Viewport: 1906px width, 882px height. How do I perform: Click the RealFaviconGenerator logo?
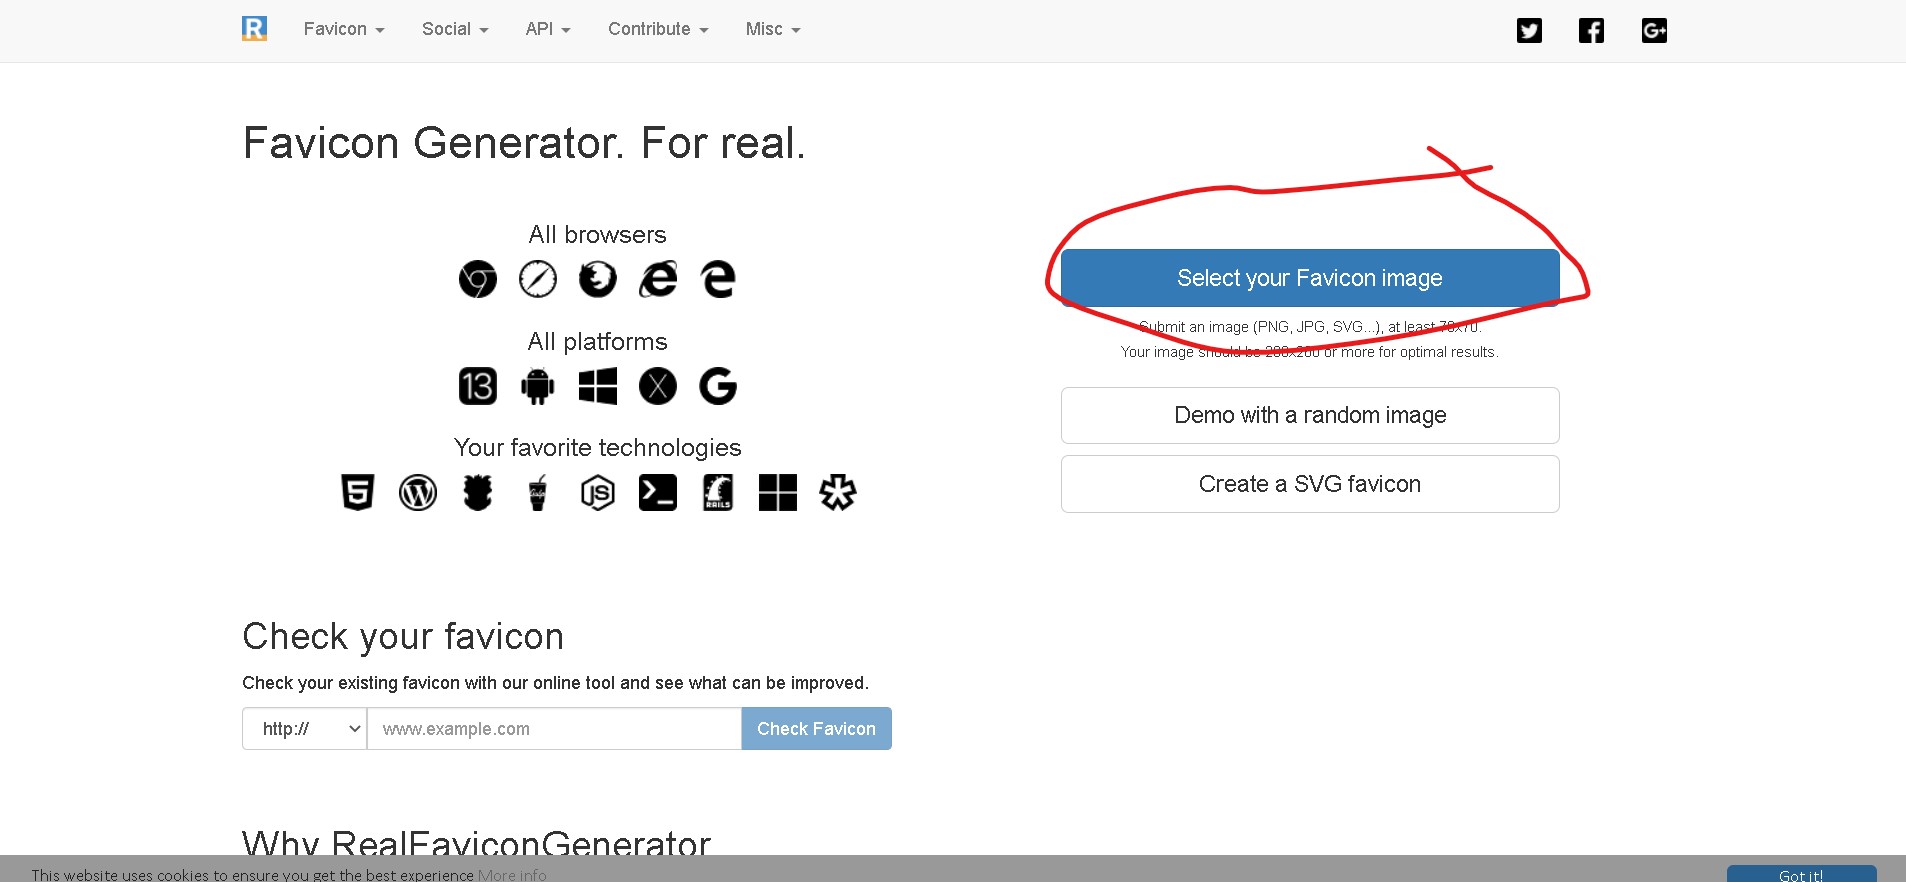[x=255, y=29]
